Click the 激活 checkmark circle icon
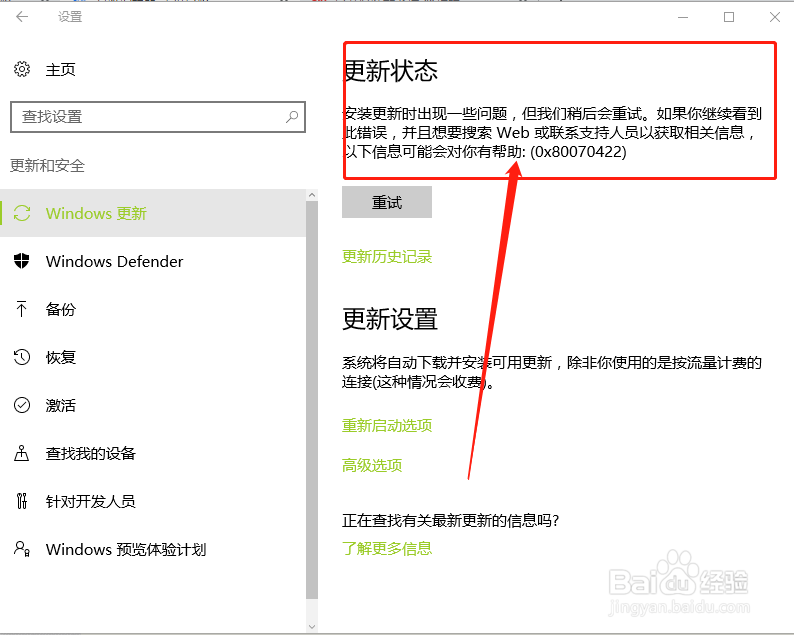This screenshot has width=794, height=635. [x=22, y=405]
